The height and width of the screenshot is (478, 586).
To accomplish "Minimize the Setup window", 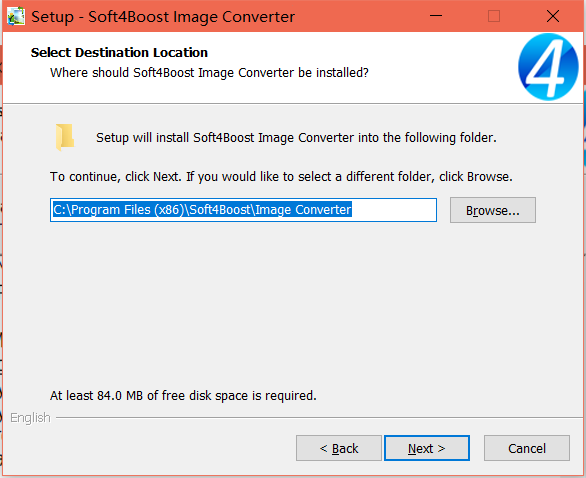I will coord(436,16).
